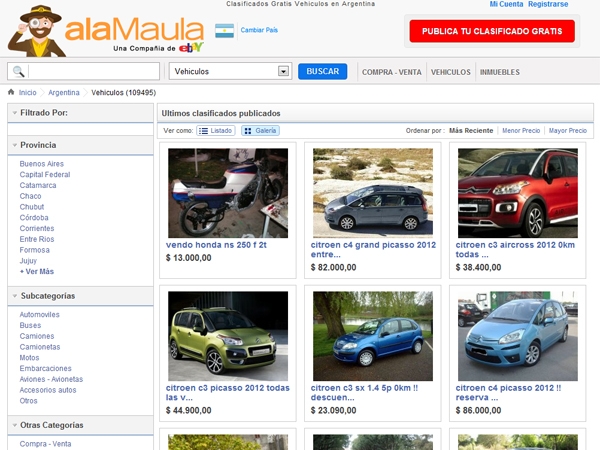This screenshot has height=450, width=600.
Task: Filter by Formosa province
Action: tap(34, 250)
